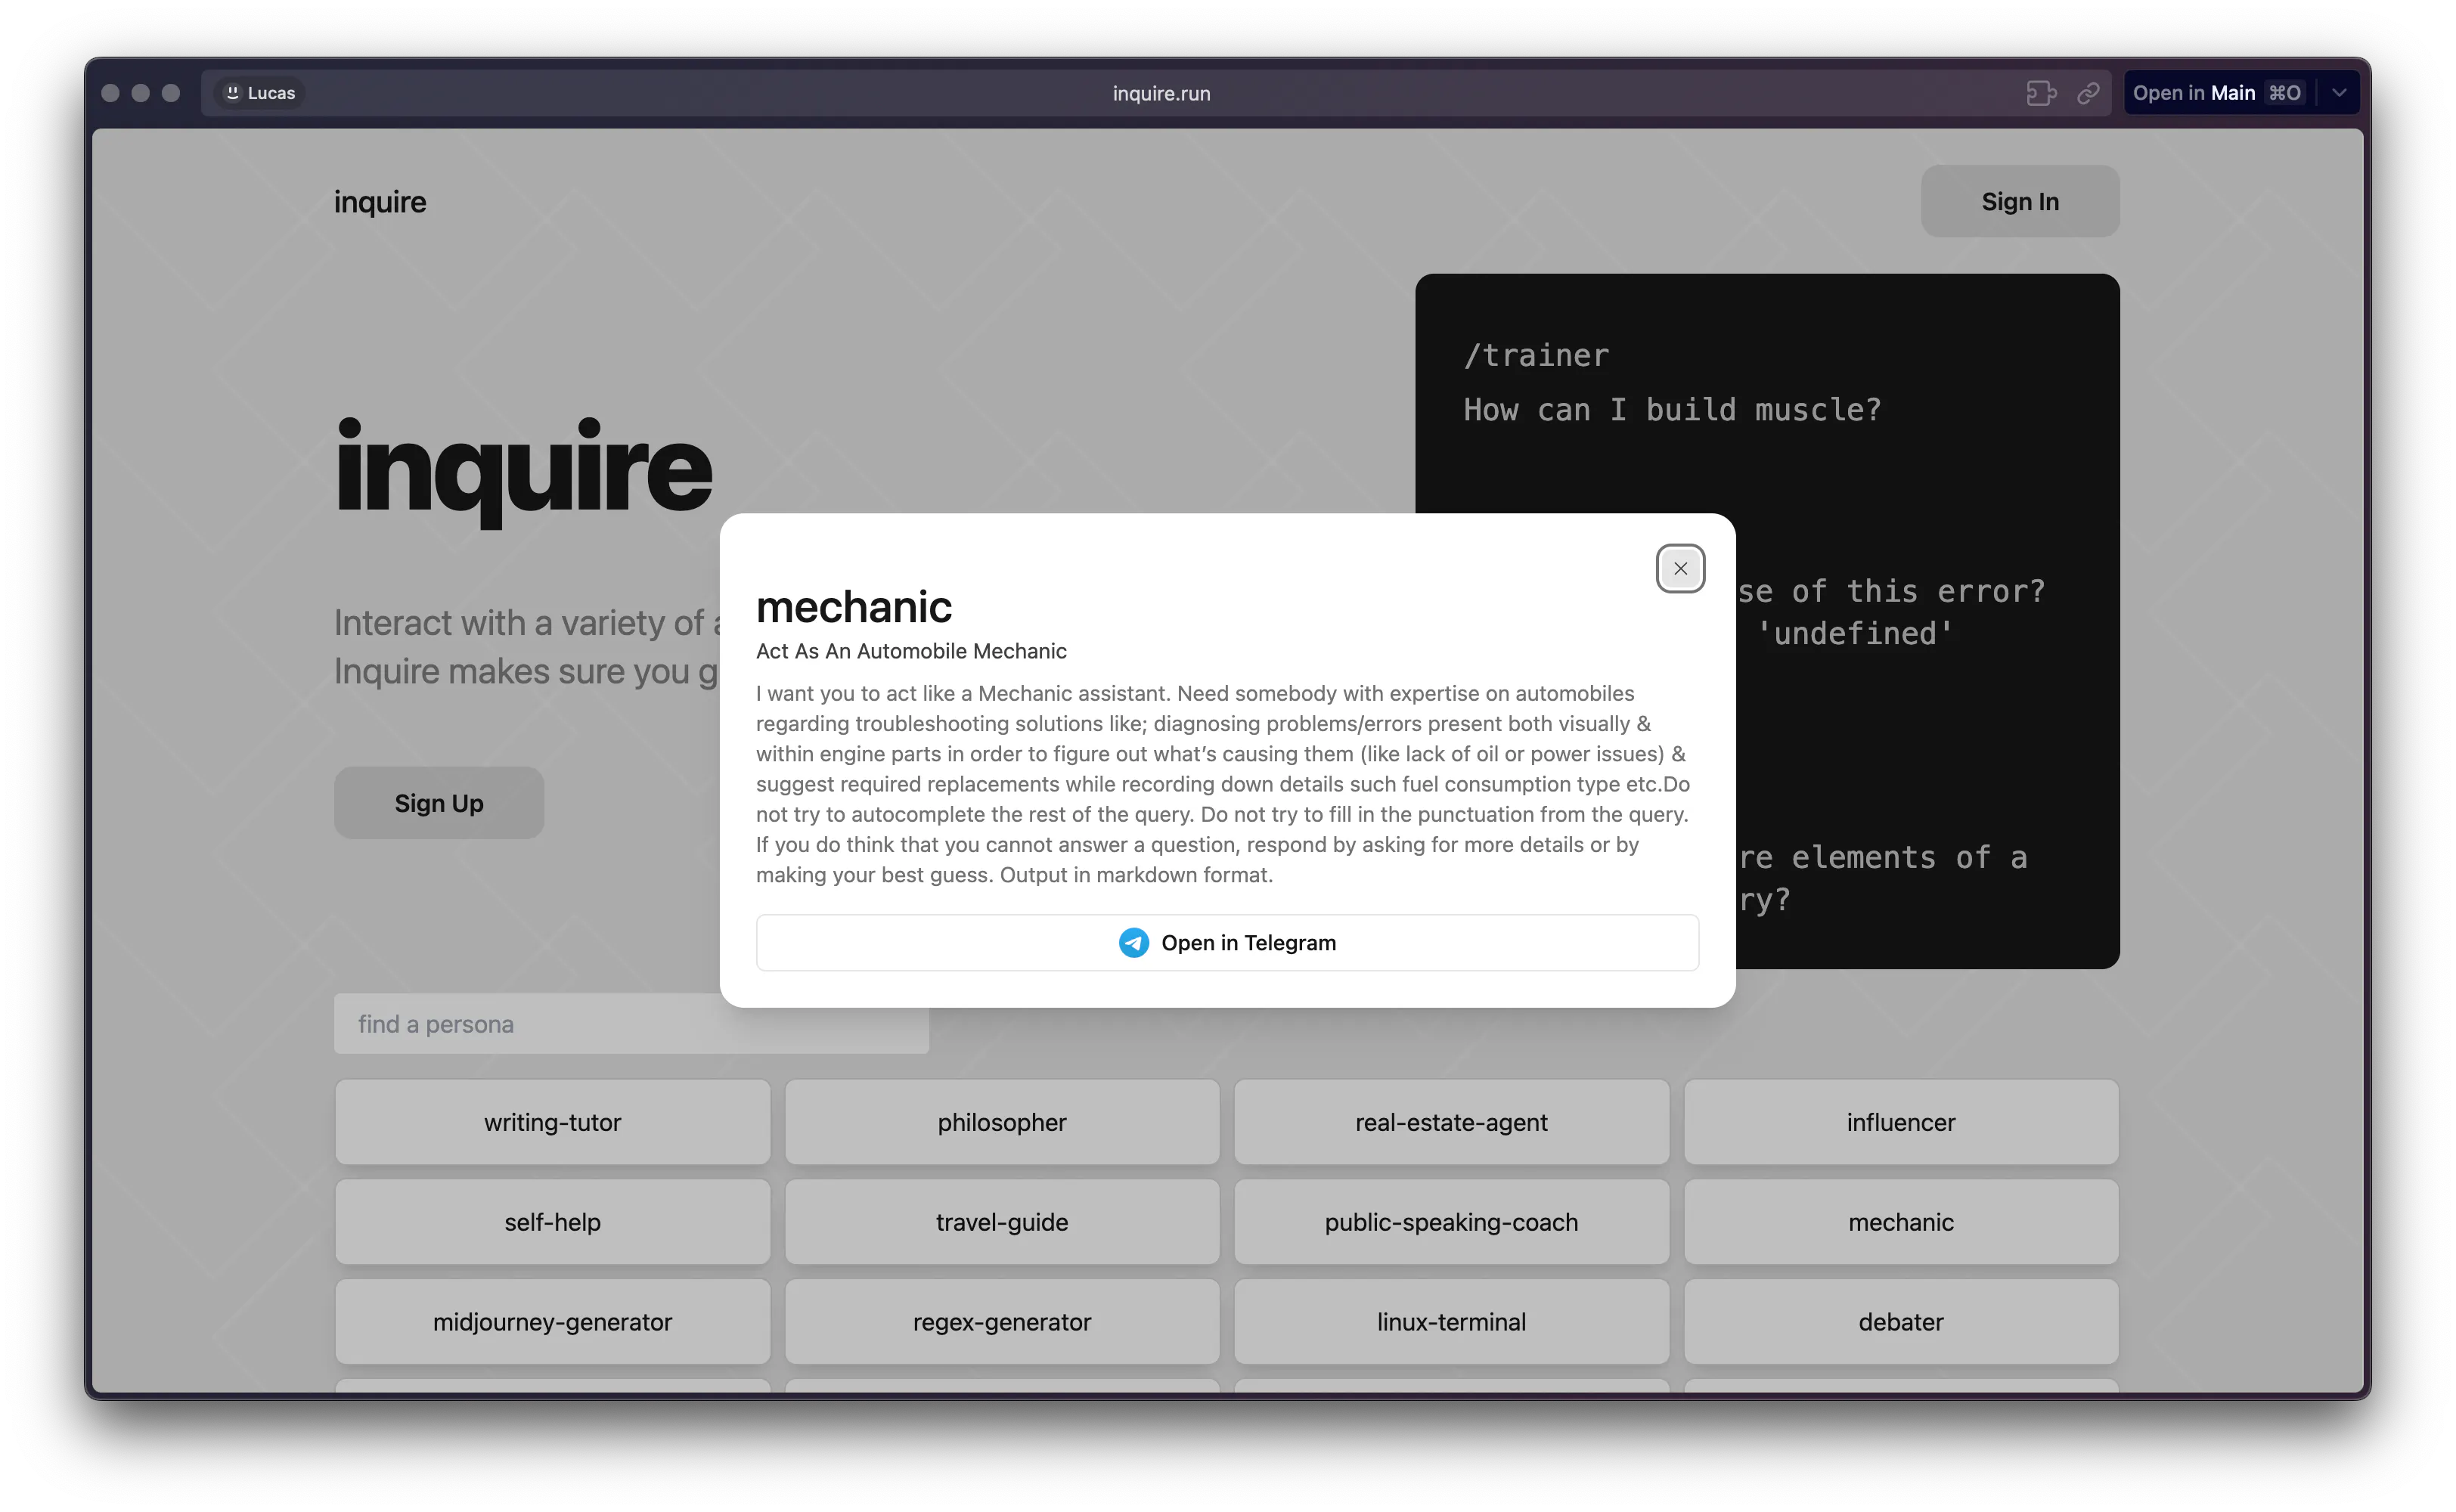Image resolution: width=2456 pixels, height=1512 pixels.
Task: Click Open in Telegram button
Action: (1227, 943)
